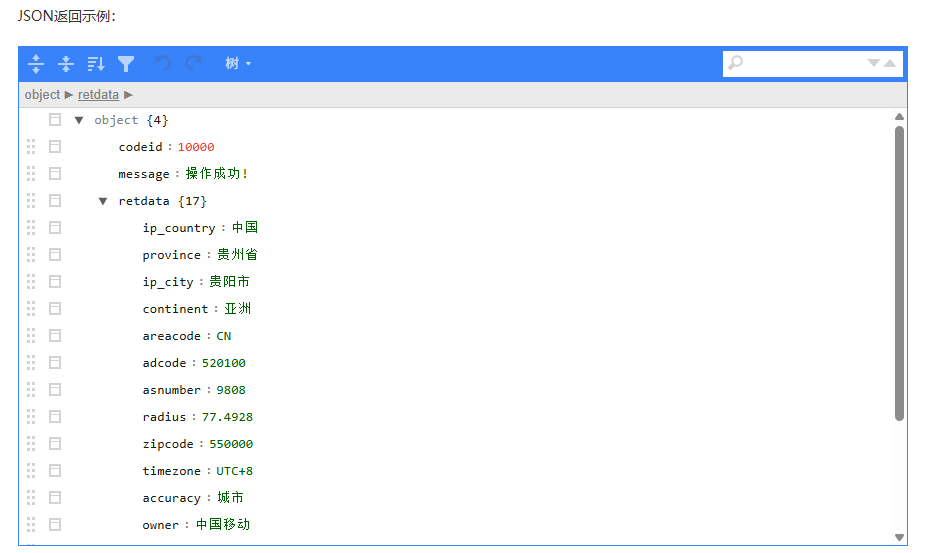Open action menu for timezone row
The height and width of the screenshot is (553, 927).
55,471
